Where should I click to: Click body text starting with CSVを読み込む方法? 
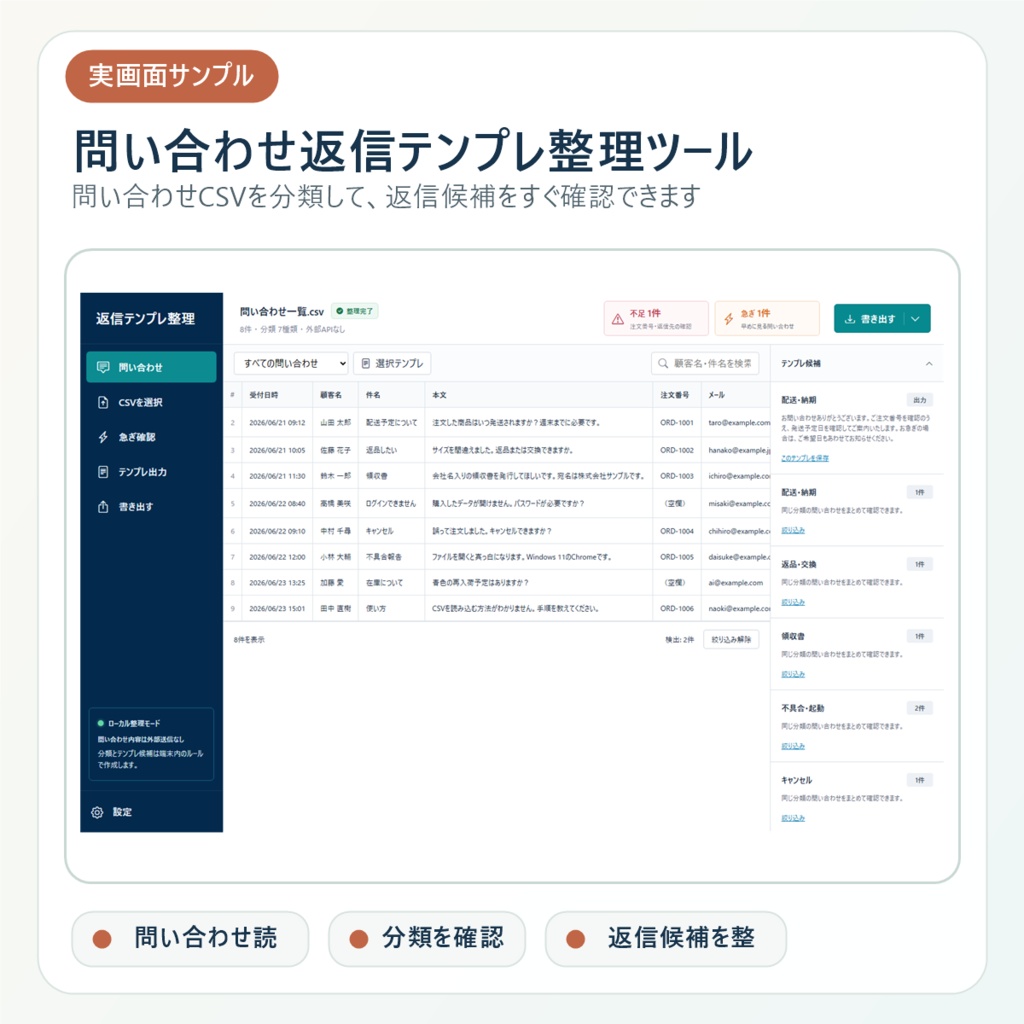(x=515, y=609)
